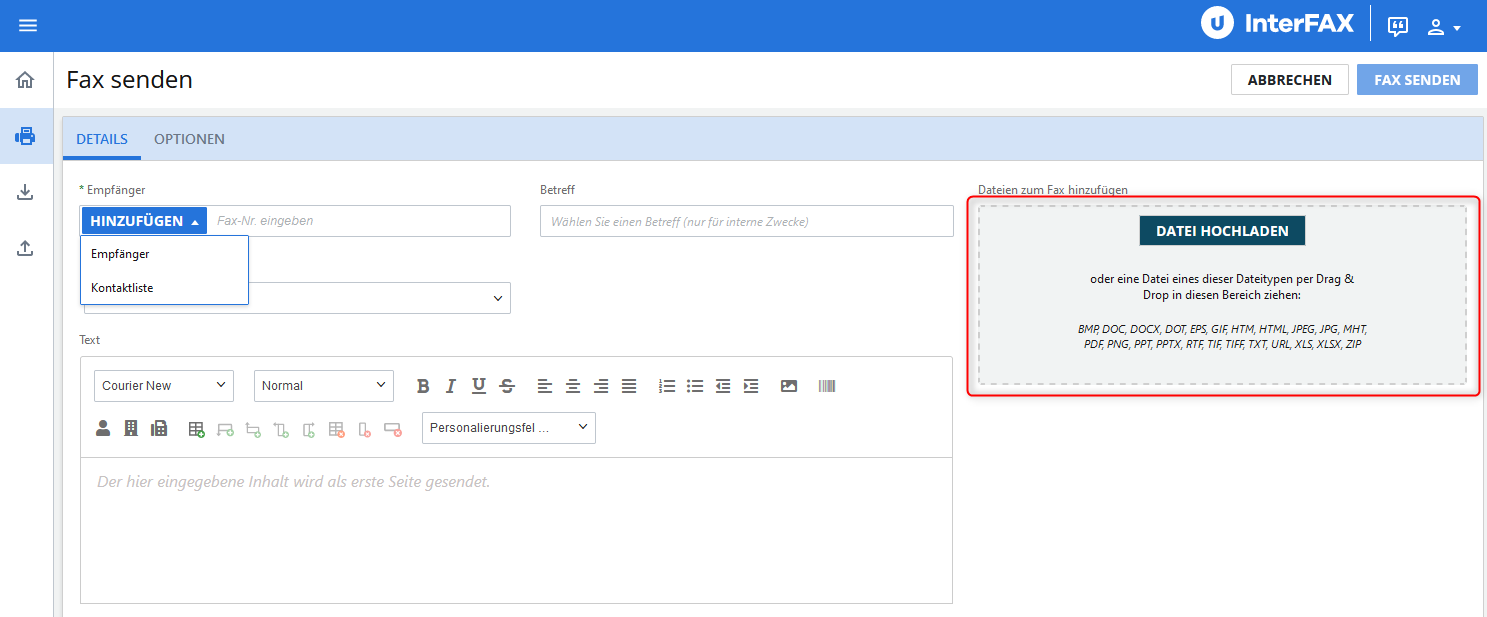Screen dimensions: 1487x617
Task: Open the hamburger navigation menu
Action: tap(28, 26)
